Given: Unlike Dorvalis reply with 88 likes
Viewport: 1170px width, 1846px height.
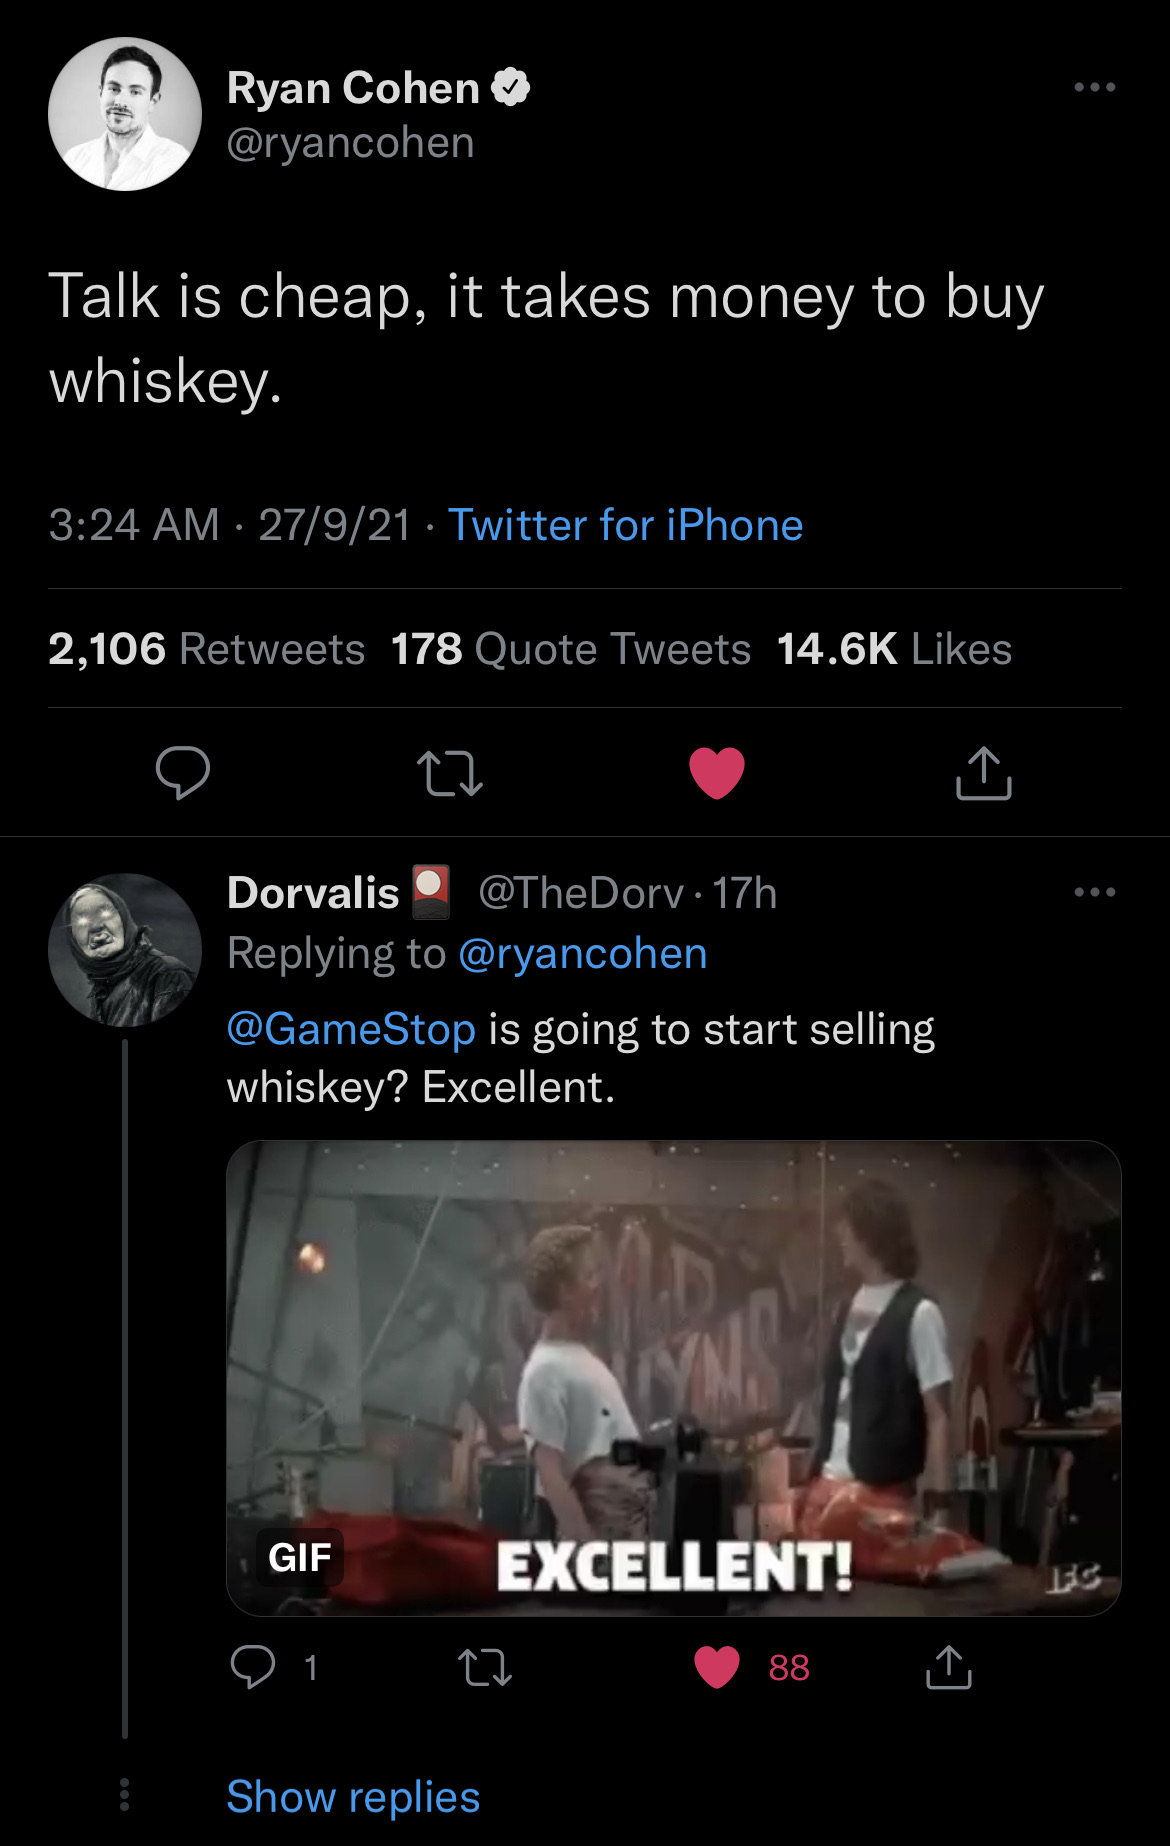Looking at the screenshot, I should point(717,1667).
